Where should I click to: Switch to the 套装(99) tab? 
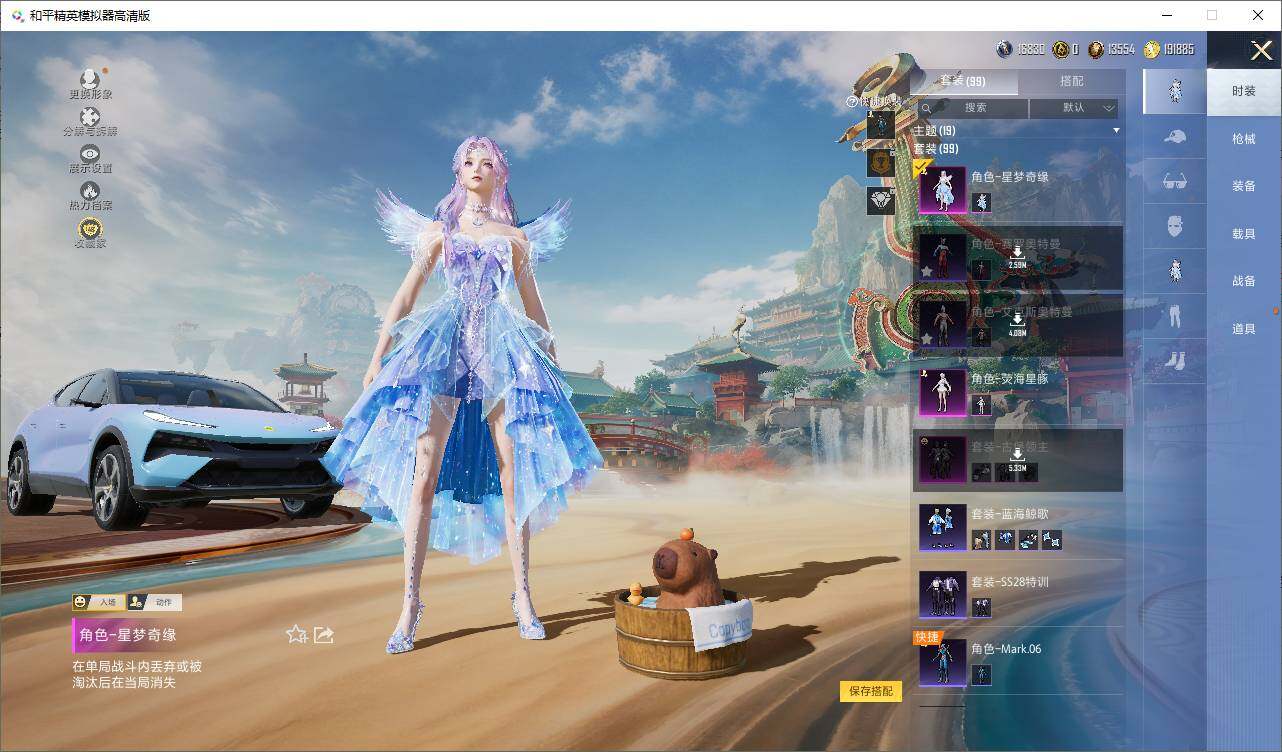coord(962,81)
